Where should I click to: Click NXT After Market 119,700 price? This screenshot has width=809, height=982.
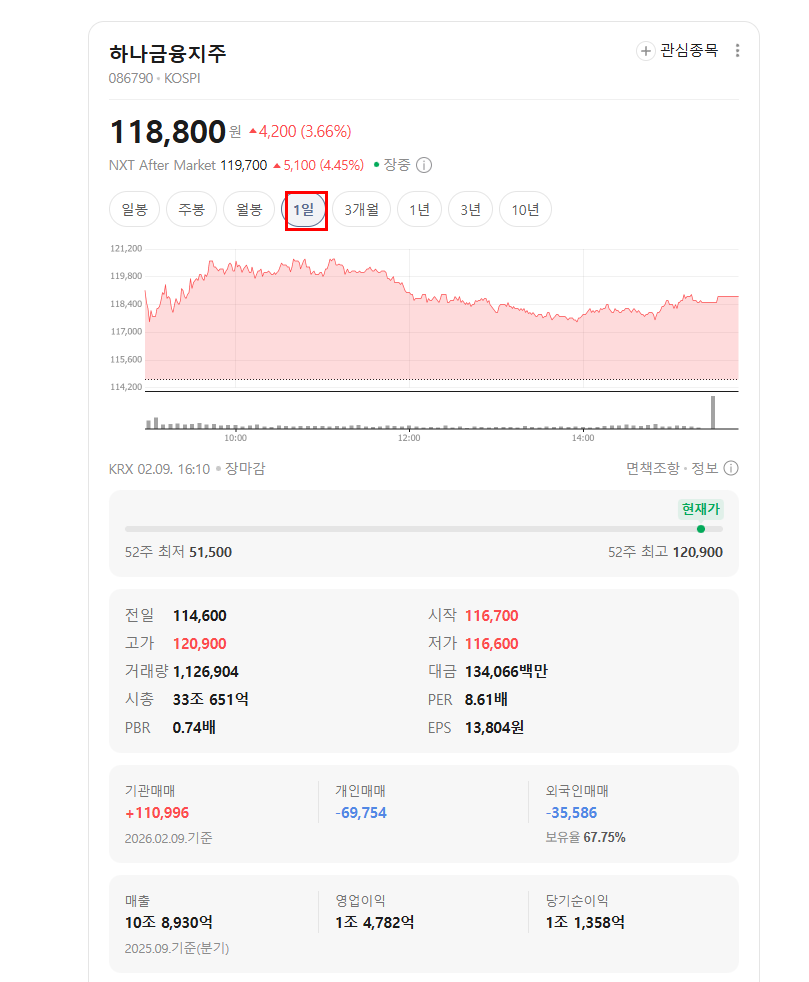tap(244, 165)
